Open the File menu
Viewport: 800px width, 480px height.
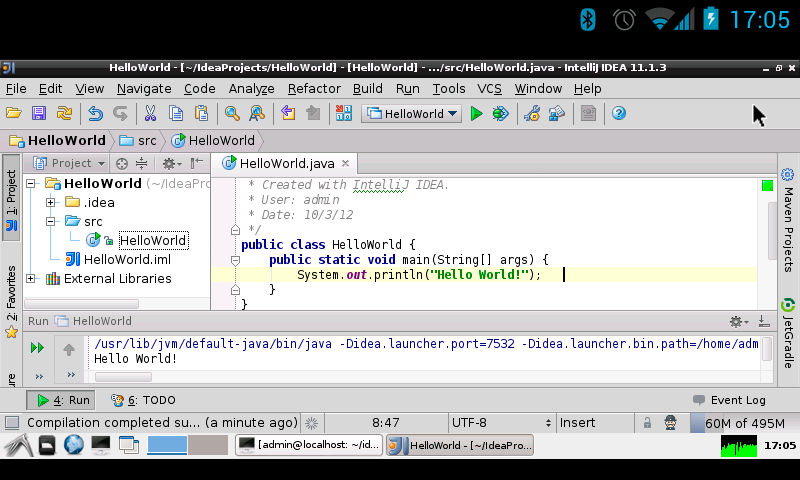(16, 89)
